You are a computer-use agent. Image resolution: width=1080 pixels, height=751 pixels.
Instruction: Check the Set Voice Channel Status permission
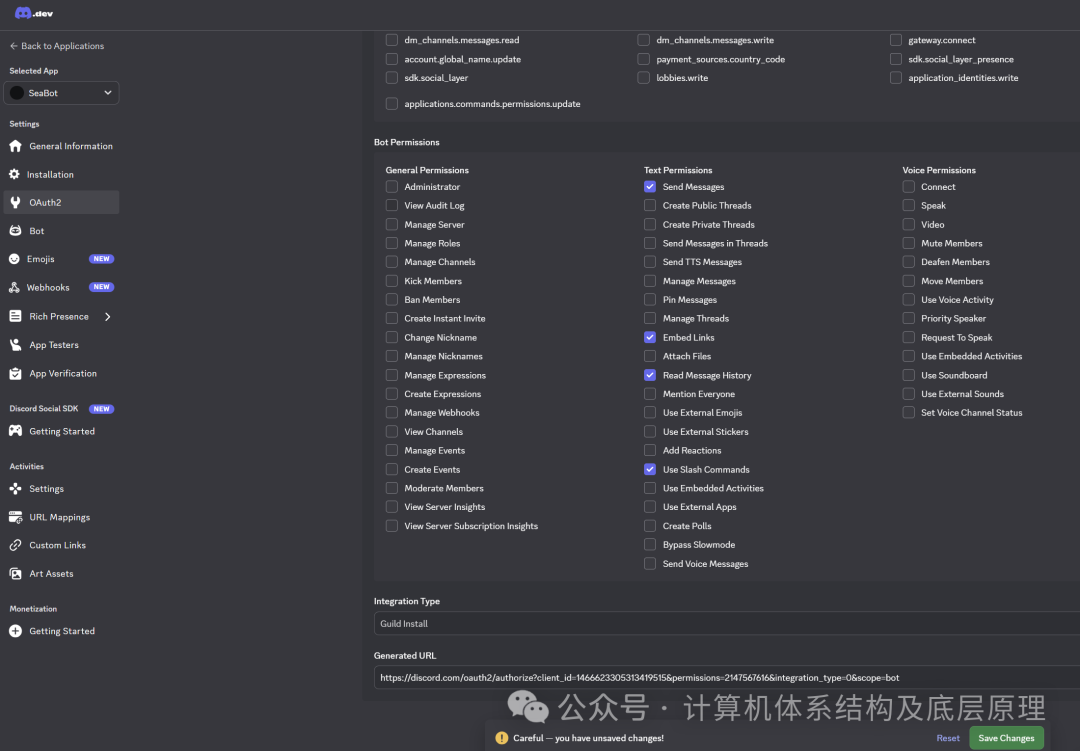(x=908, y=413)
